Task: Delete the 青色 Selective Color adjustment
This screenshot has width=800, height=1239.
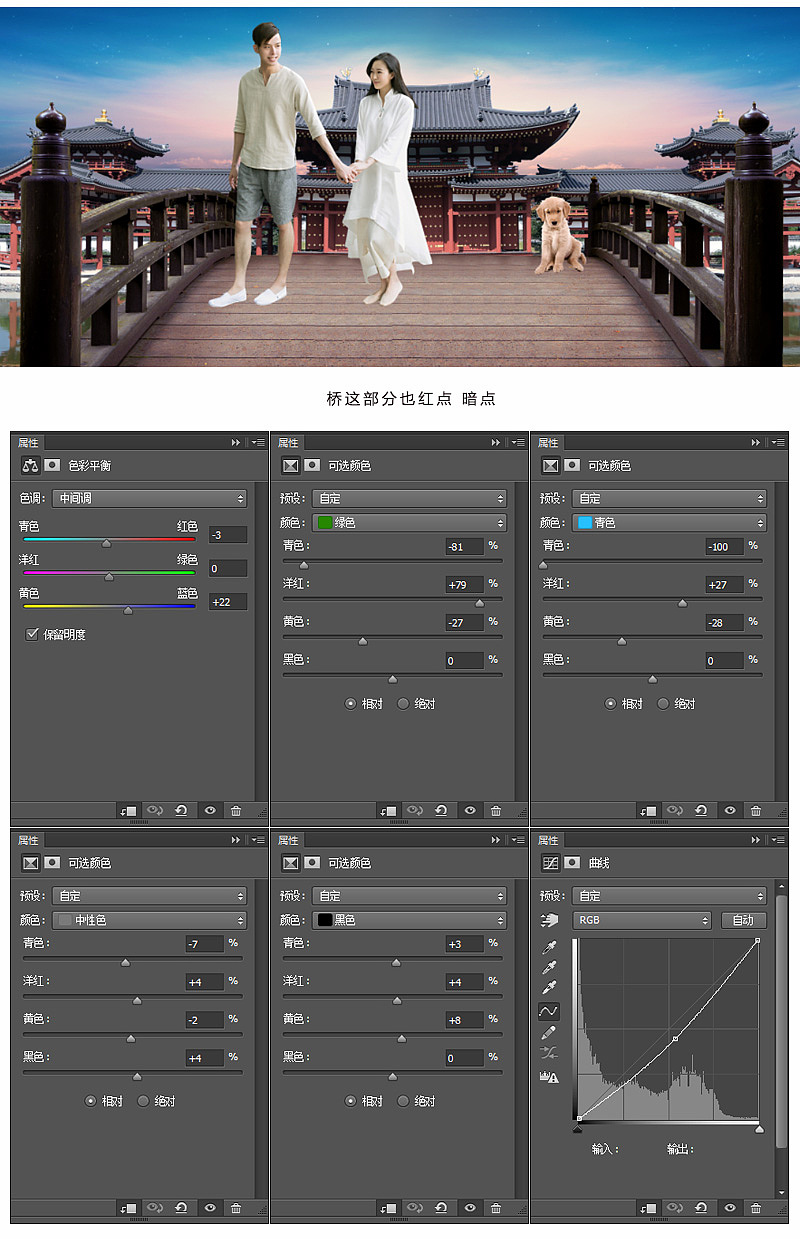Action: (x=756, y=811)
